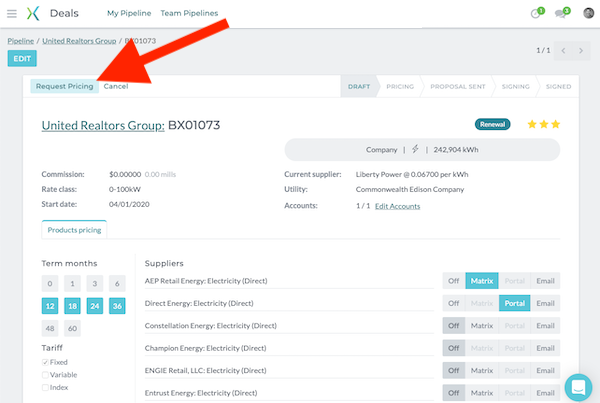Click the DRAFT stage
The height and width of the screenshot is (403, 600).
[359, 86]
